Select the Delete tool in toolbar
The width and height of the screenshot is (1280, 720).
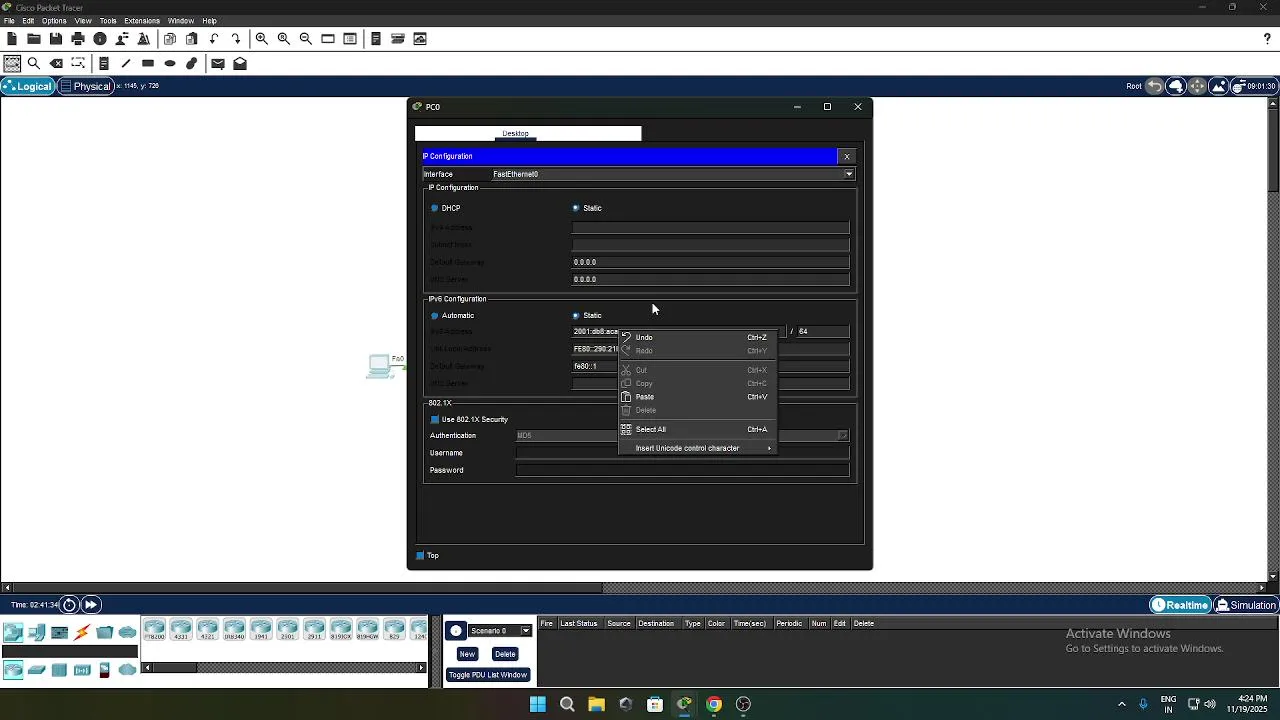pos(57,64)
